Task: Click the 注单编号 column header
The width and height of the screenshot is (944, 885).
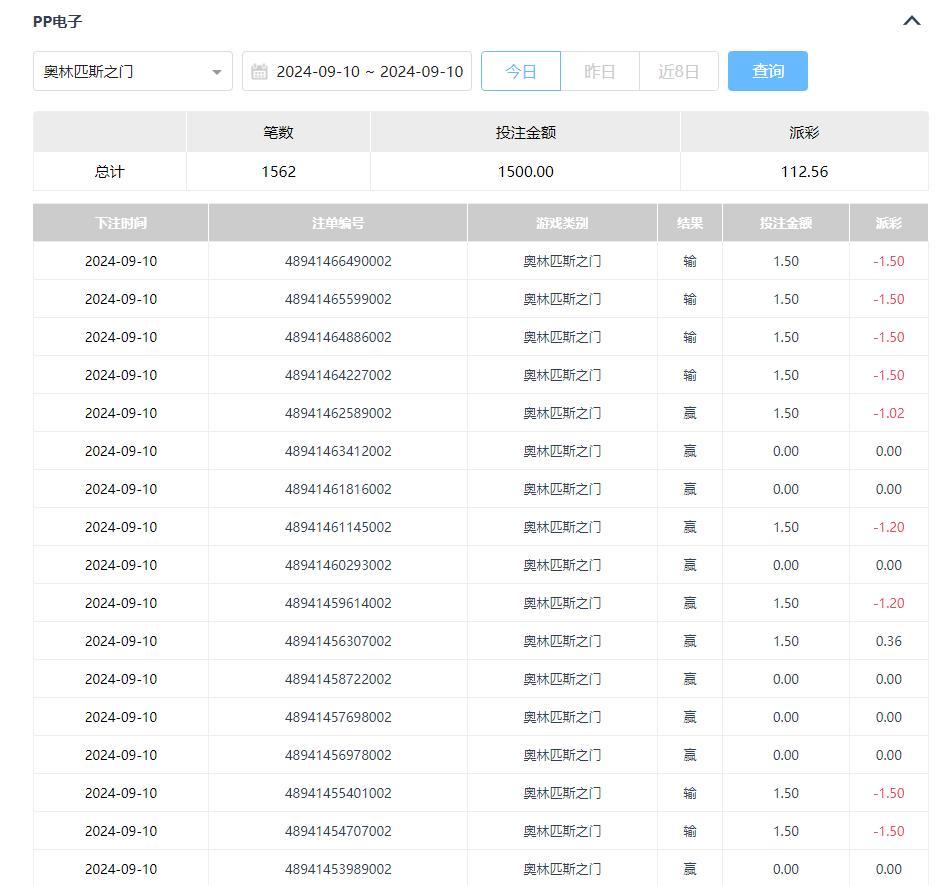Action: 338,223
